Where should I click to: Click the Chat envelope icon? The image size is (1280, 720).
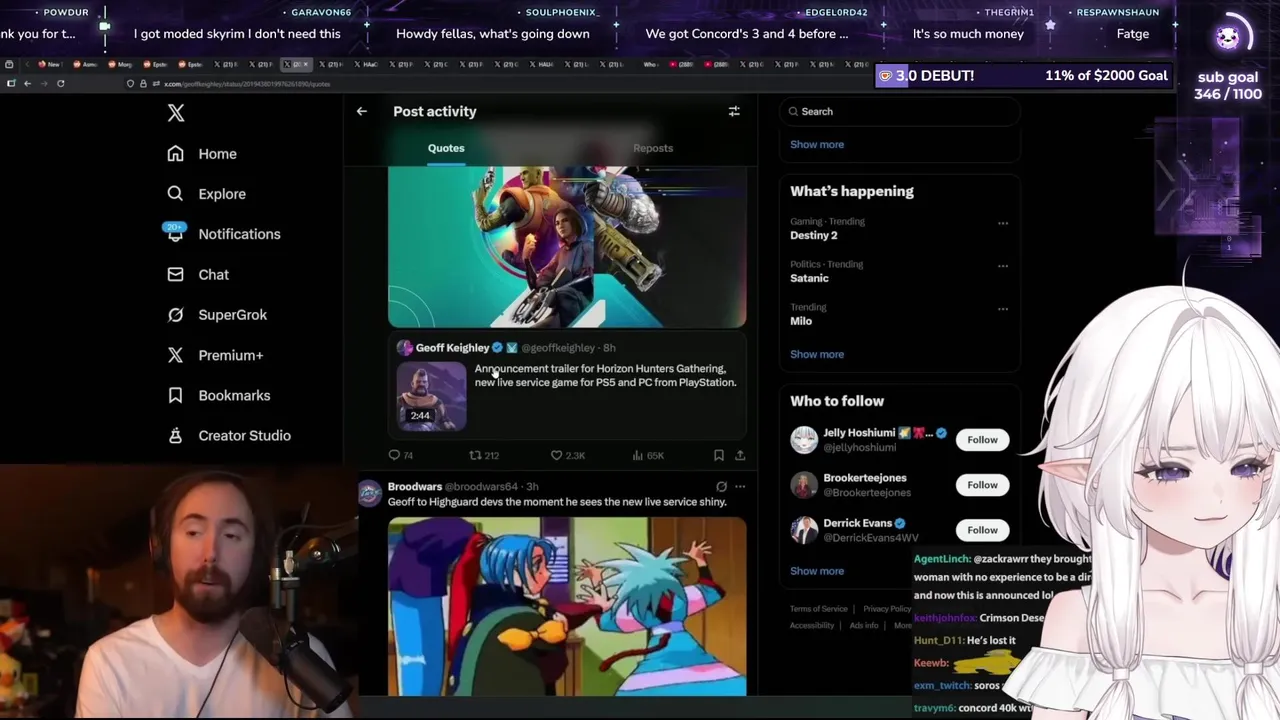176,274
